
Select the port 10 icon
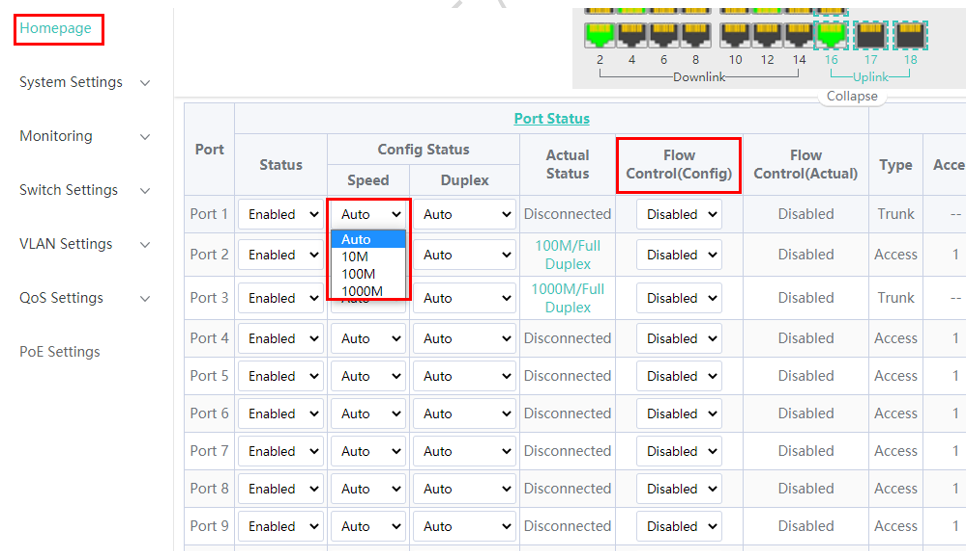tap(735, 35)
